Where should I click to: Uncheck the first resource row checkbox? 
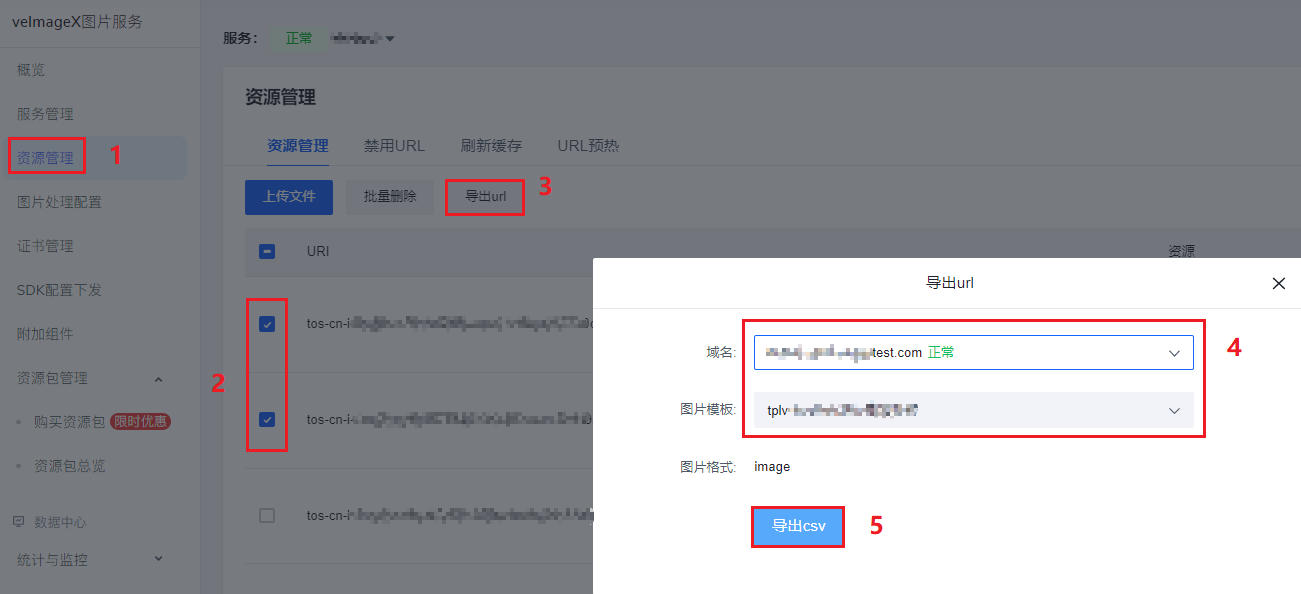[267, 324]
